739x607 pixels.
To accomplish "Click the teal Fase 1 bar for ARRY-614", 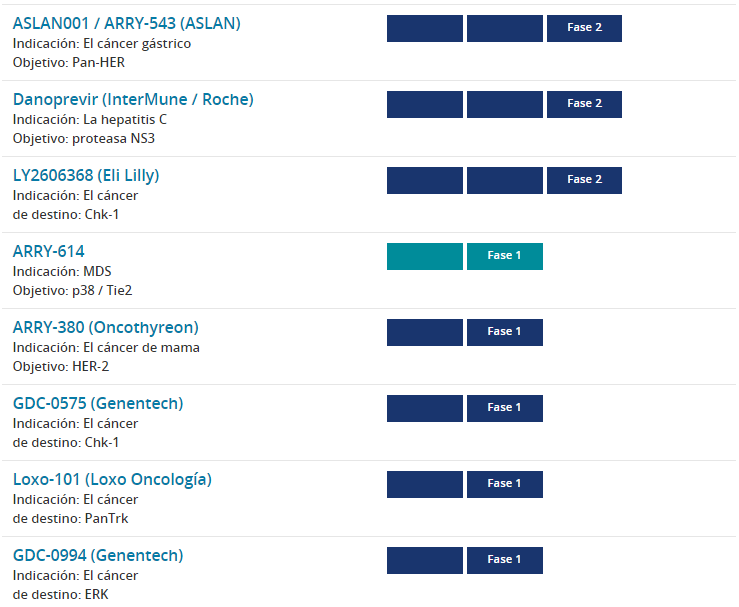I will click(x=505, y=256).
